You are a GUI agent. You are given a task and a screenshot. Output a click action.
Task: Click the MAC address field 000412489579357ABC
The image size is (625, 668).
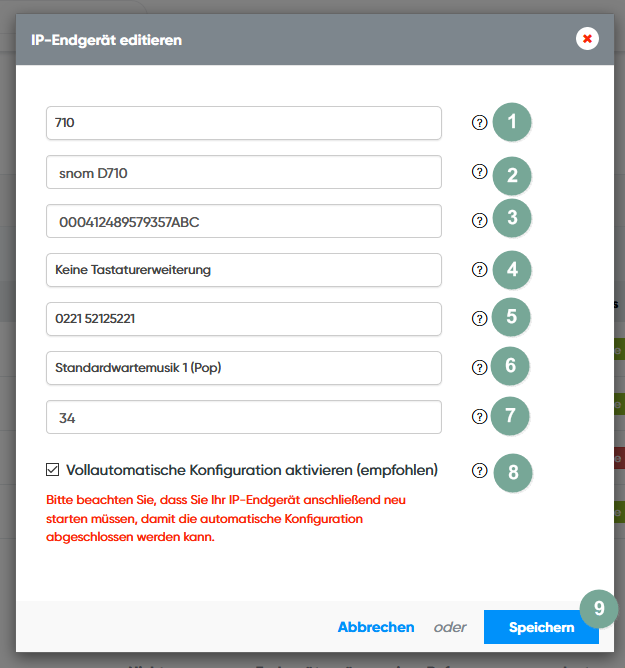coord(243,221)
